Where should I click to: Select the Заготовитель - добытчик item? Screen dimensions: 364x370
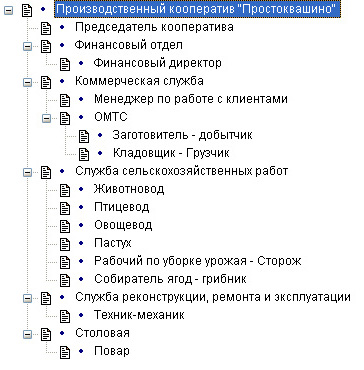pyautogui.click(x=182, y=135)
